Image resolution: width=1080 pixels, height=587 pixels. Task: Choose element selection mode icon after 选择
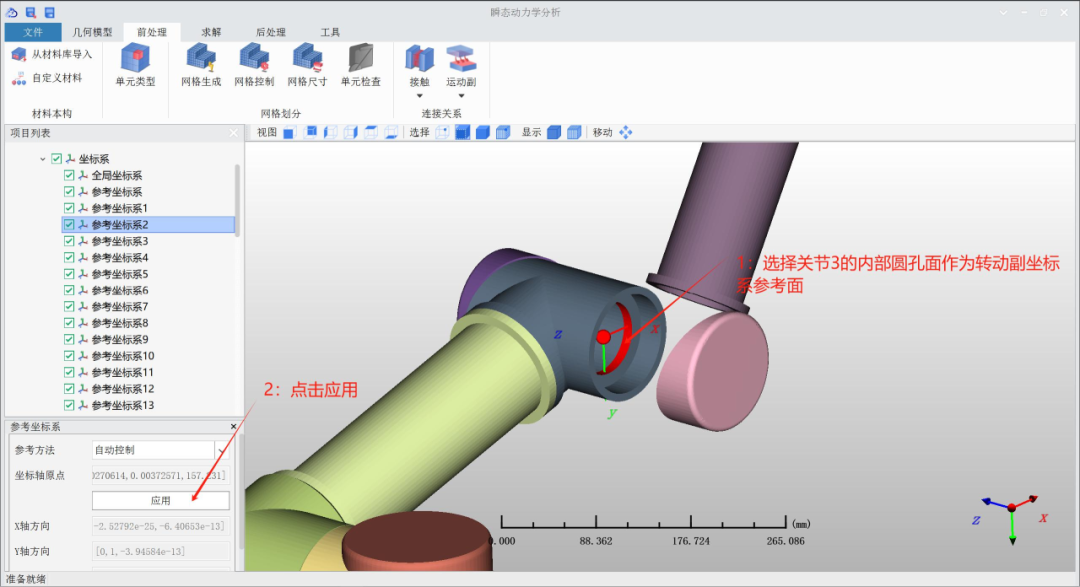(503, 132)
